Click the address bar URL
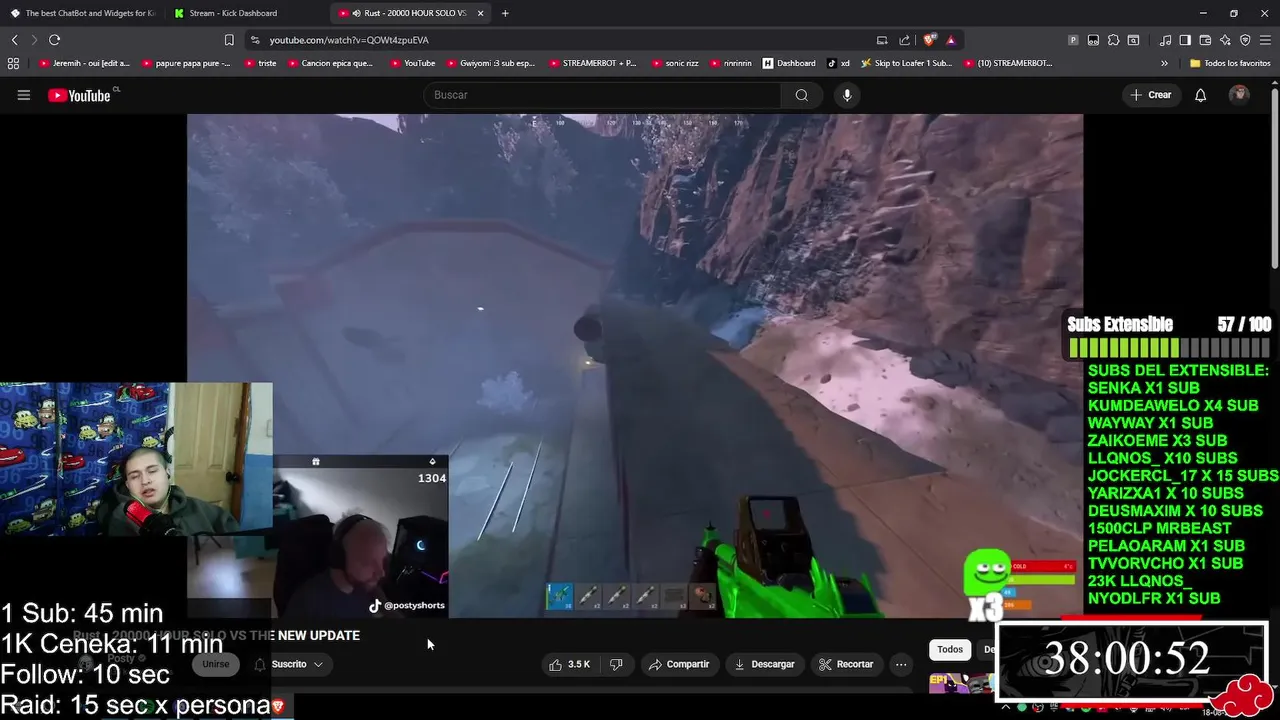The width and height of the screenshot is (1280, 720). point(349,40)
